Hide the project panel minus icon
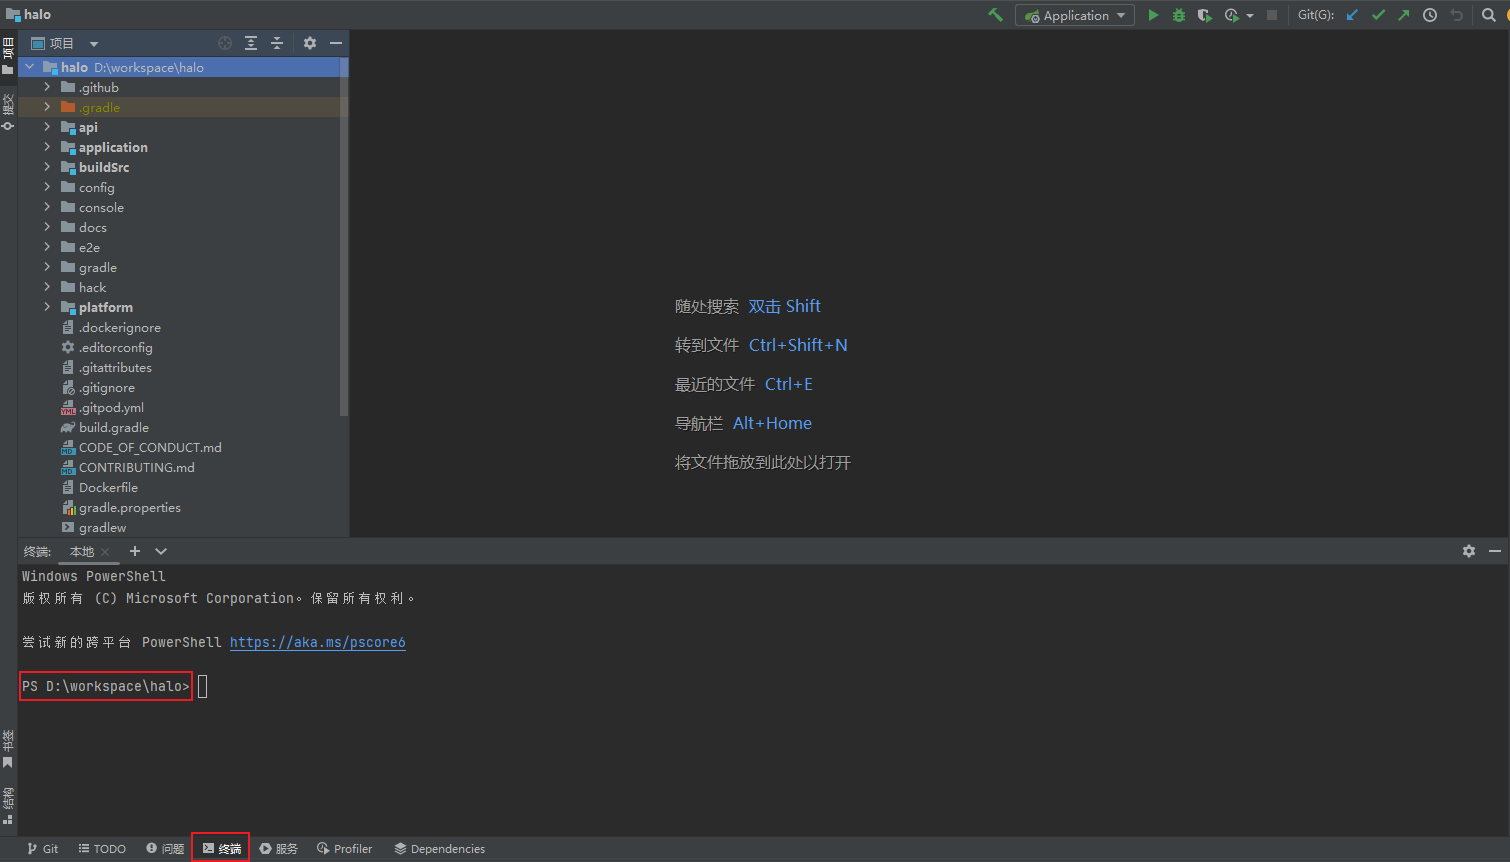The height and width of the screenshot is (862, 1510). [336, 43]
